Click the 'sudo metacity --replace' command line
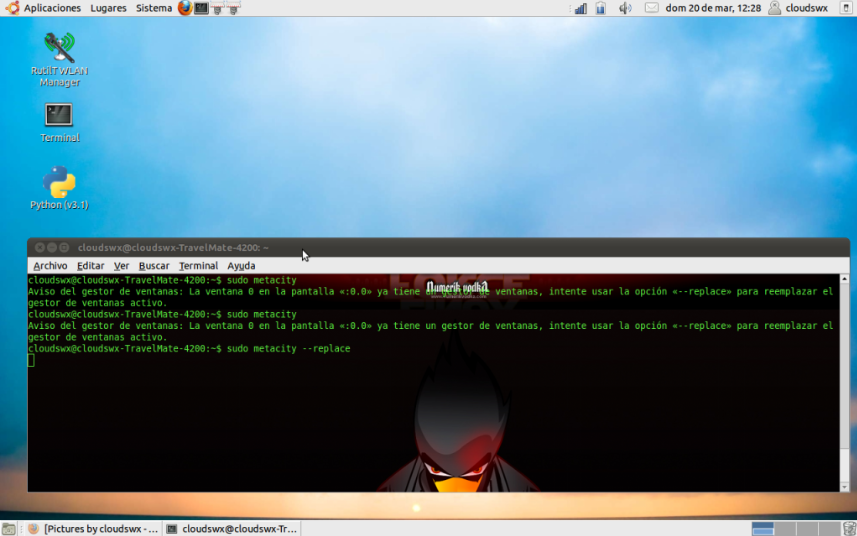This screenshot has height=536, width=857. coord(189,349)
